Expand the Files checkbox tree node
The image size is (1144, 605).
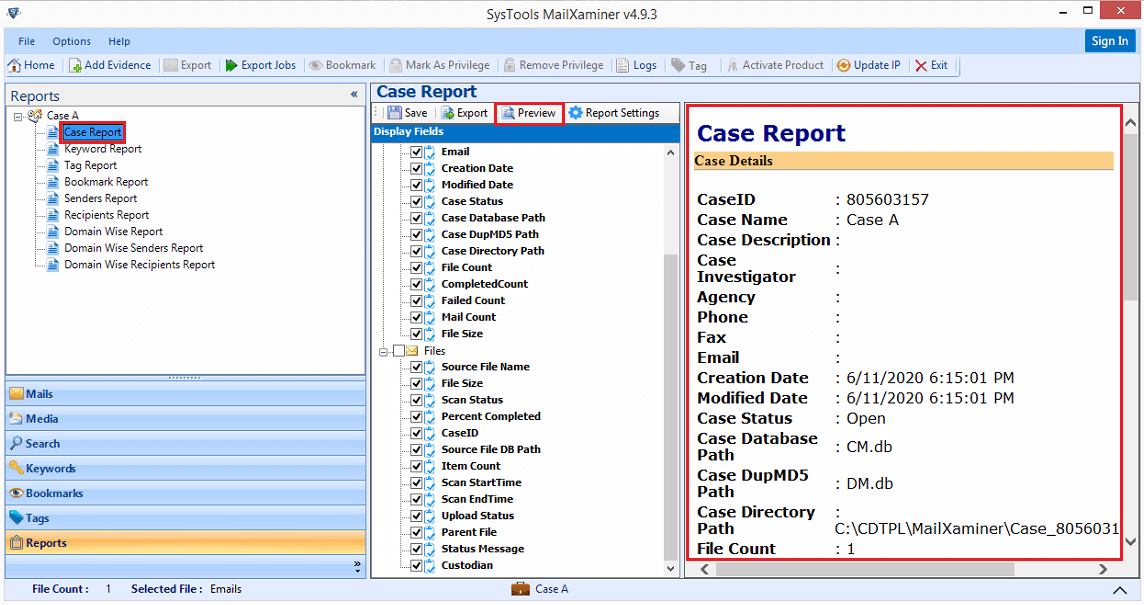384,350
